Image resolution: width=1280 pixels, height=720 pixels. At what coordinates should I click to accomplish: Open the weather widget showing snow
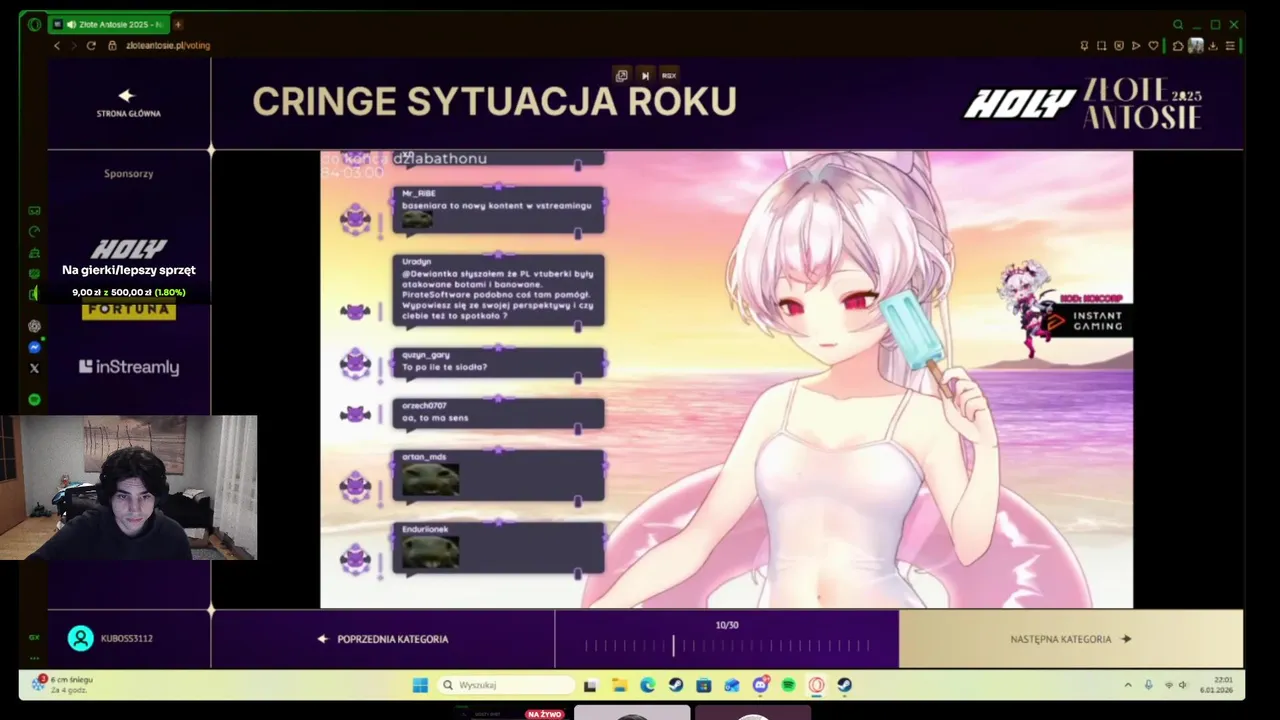[64, 685]
